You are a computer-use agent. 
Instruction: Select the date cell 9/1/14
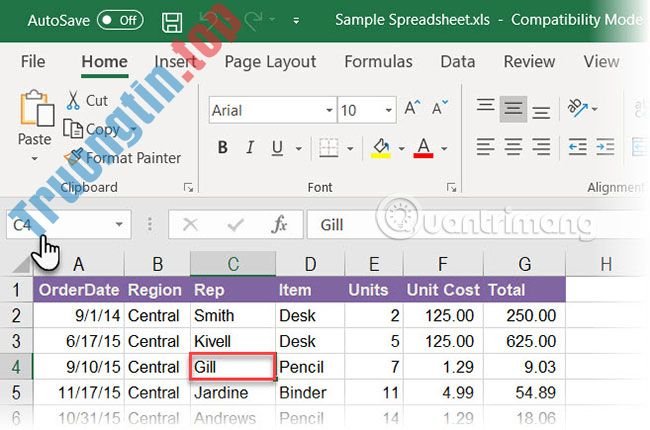pyautogui.click(x=79, y=316)
